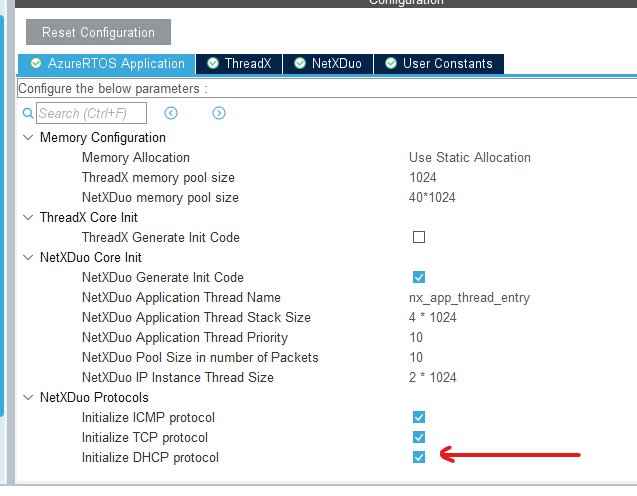Edit Pool Size in number of Packets value

click(x=416, y=357)
